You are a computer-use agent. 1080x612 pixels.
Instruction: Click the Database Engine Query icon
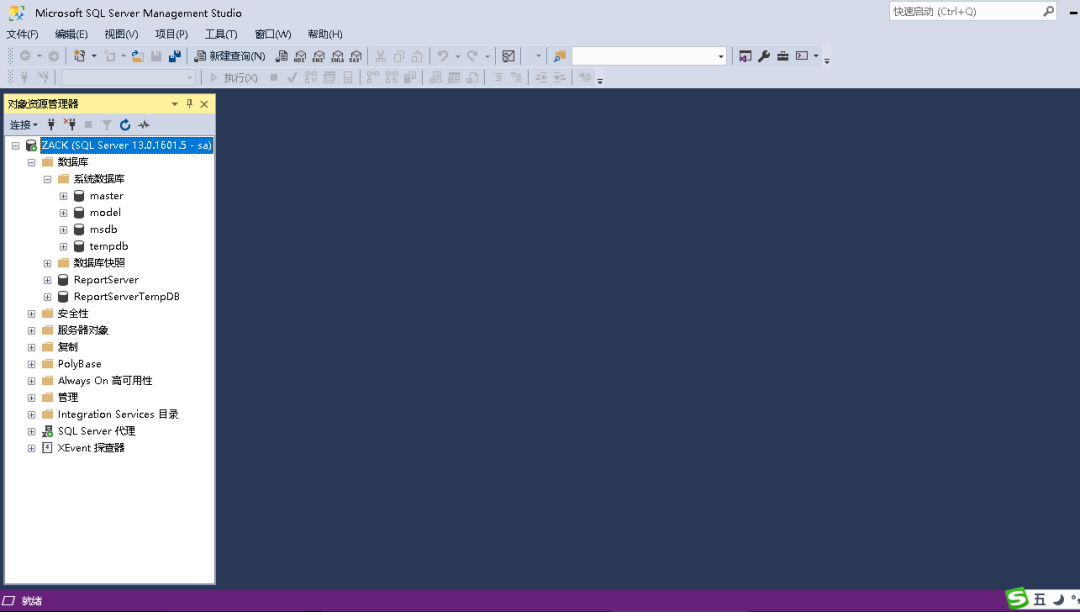click(x=282, y=56)
